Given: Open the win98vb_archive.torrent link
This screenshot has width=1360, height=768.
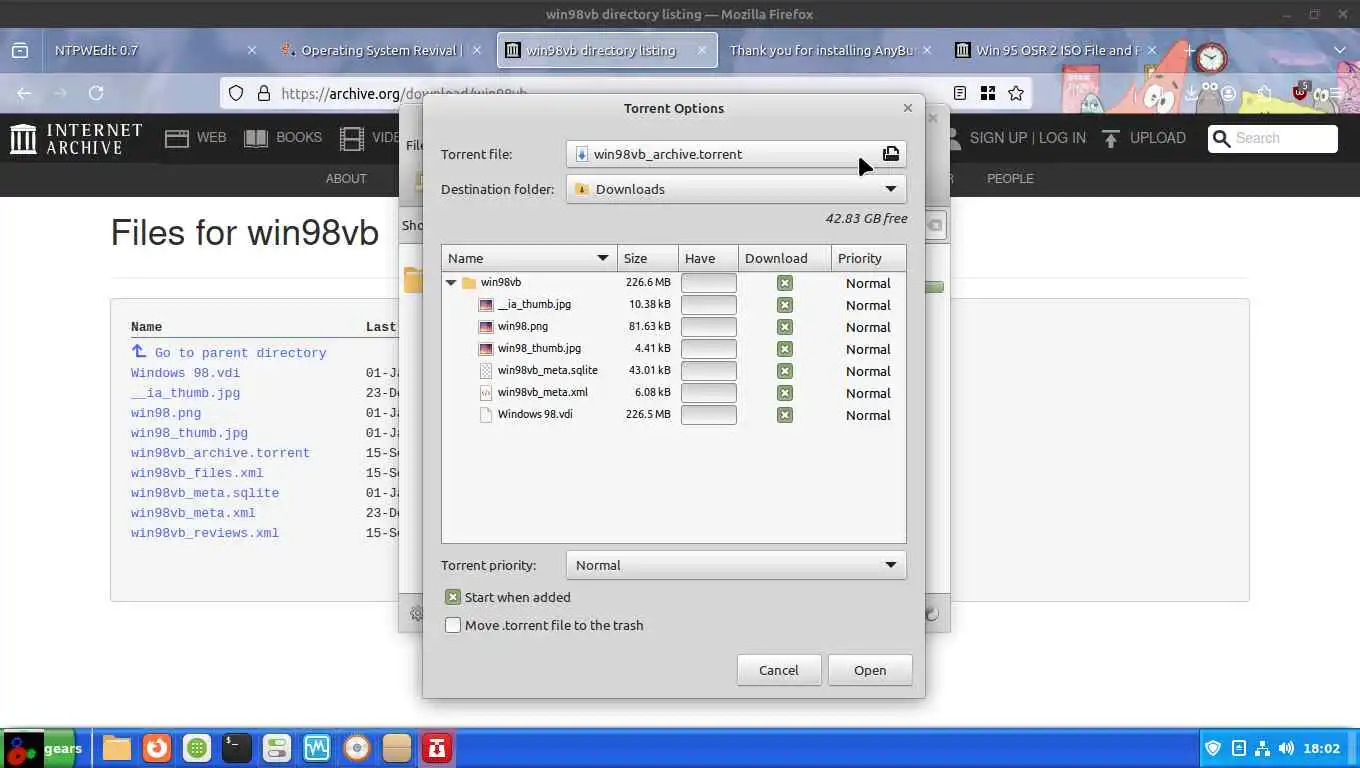Looking at the screenshot, I should tap(220, 453).
